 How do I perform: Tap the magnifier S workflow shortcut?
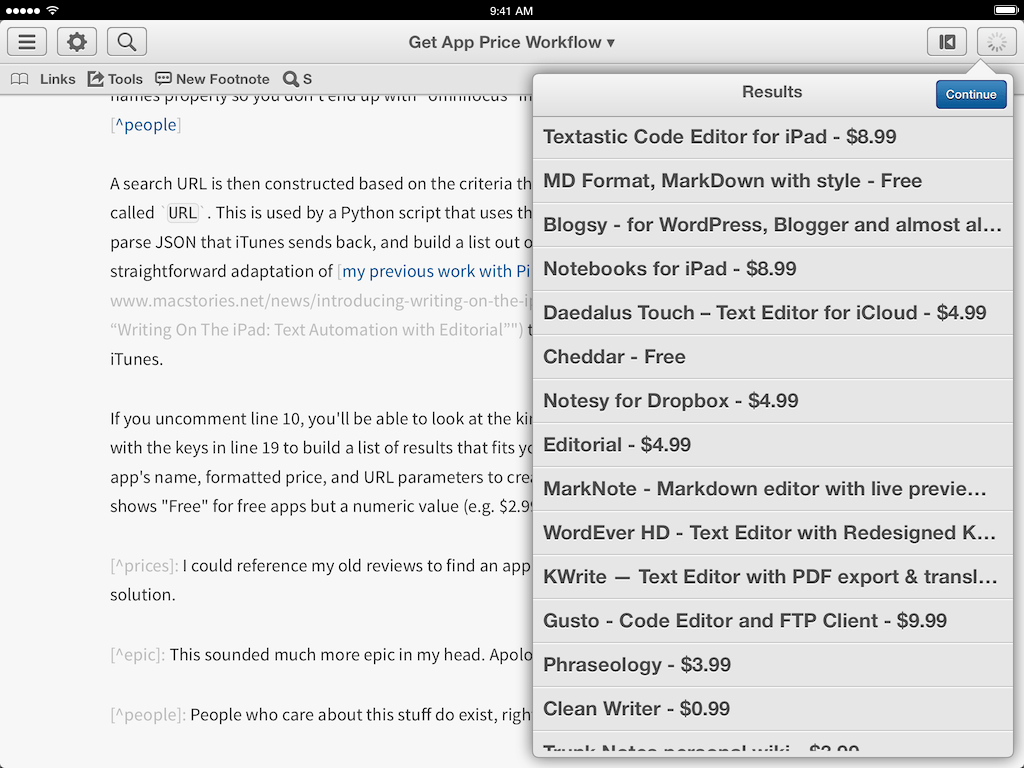pos(297,79)
